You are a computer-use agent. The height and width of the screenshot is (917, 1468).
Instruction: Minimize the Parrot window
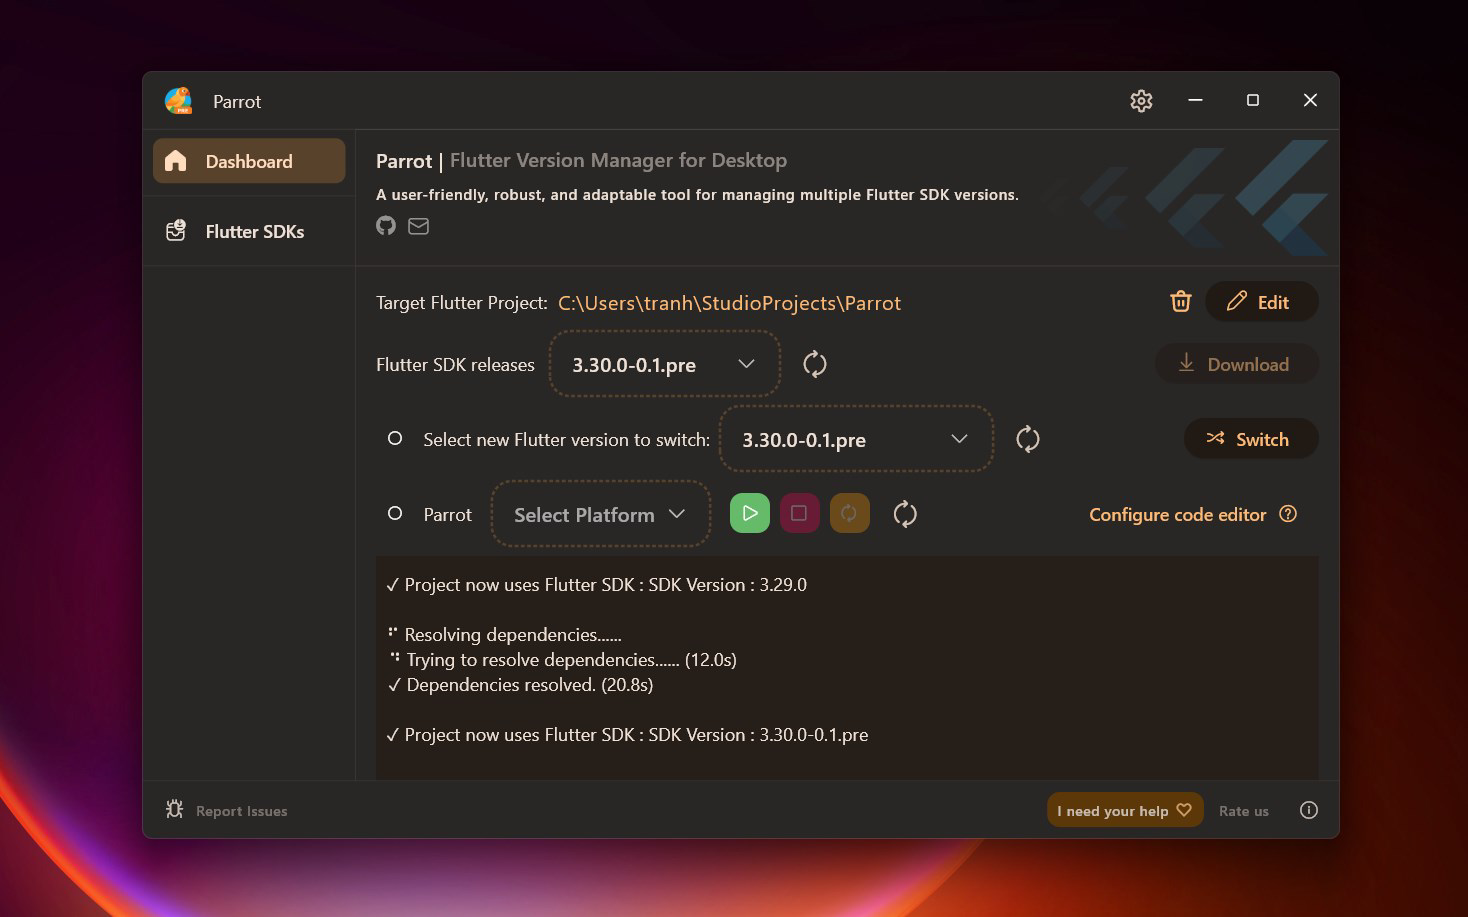[x=1195, y=100]
